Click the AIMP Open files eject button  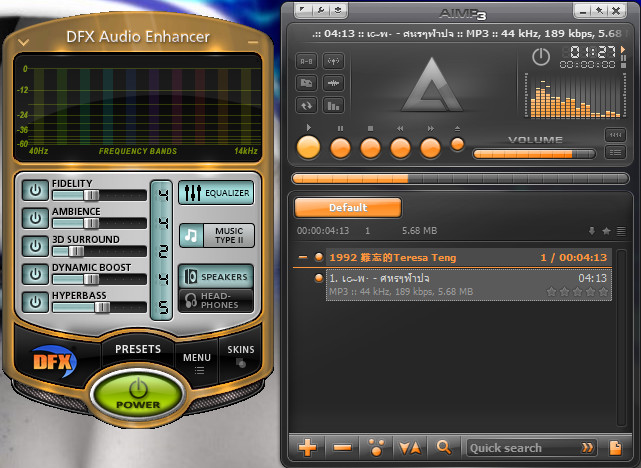pyautogui.click(x=457, y=144)
